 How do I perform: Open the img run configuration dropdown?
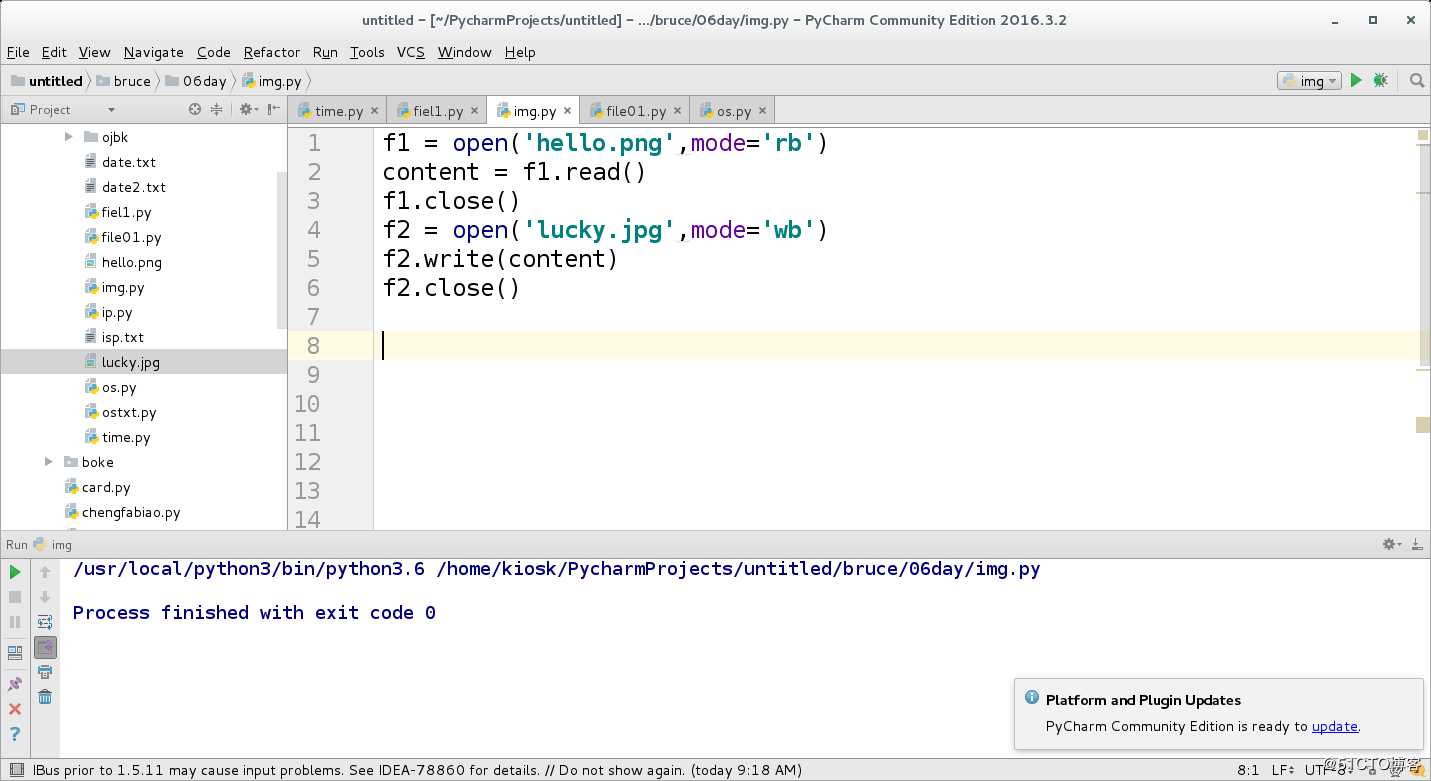1309,81
